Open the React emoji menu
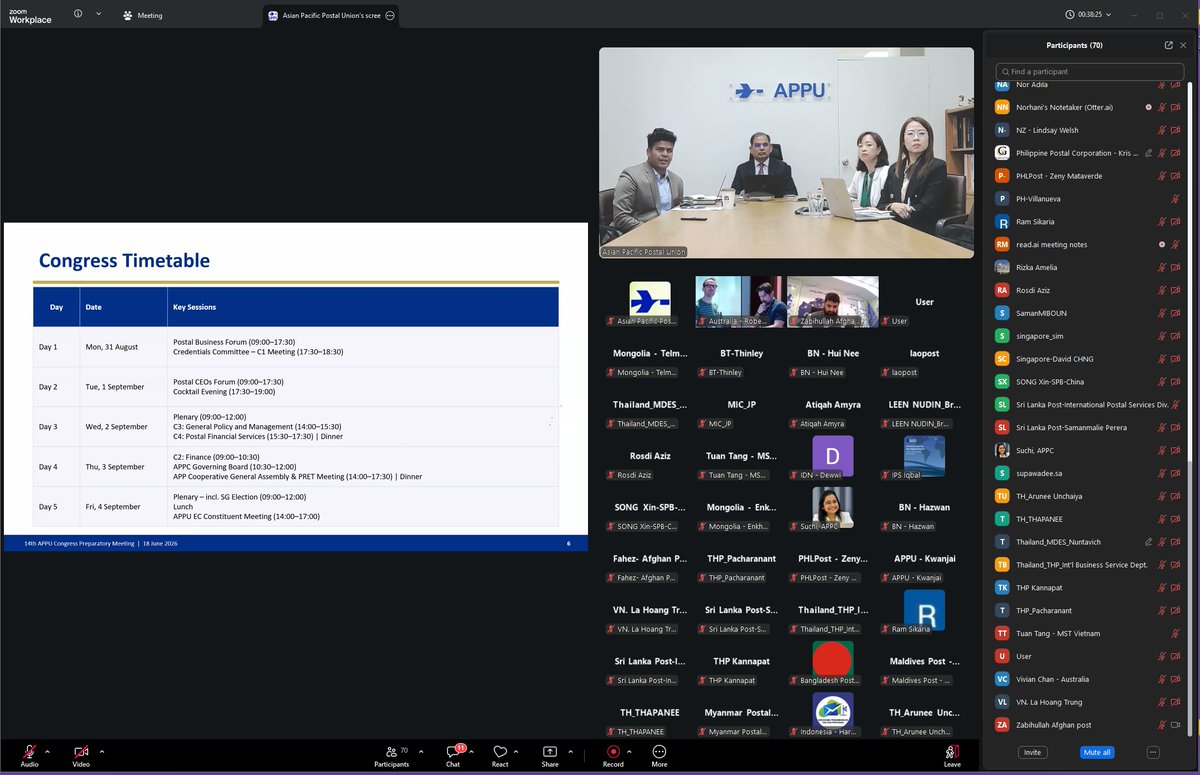 (500, 752)
